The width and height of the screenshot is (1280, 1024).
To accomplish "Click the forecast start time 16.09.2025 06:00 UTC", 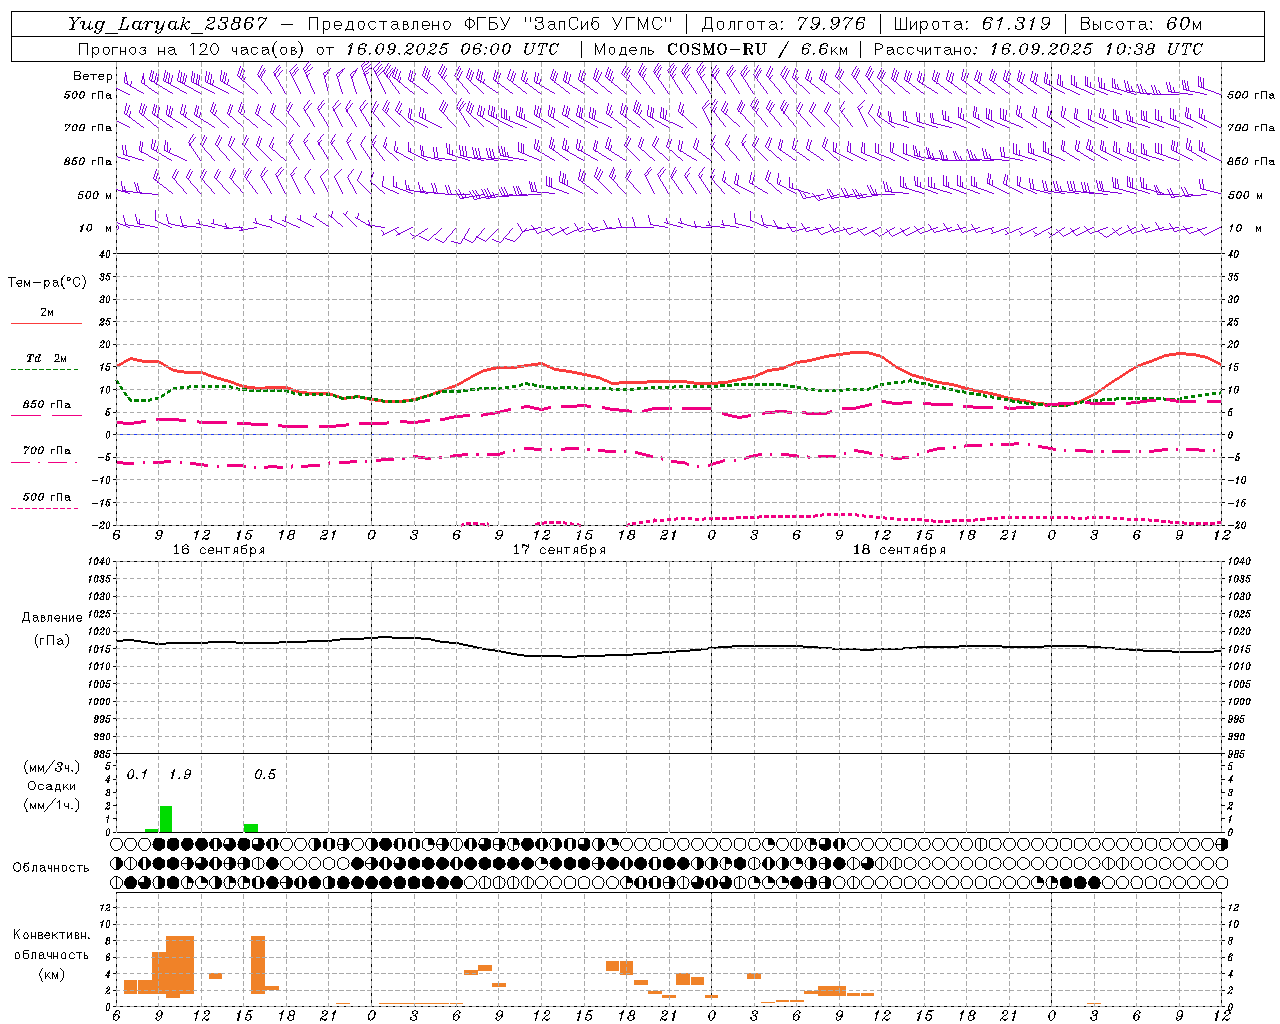I will 452,49.
